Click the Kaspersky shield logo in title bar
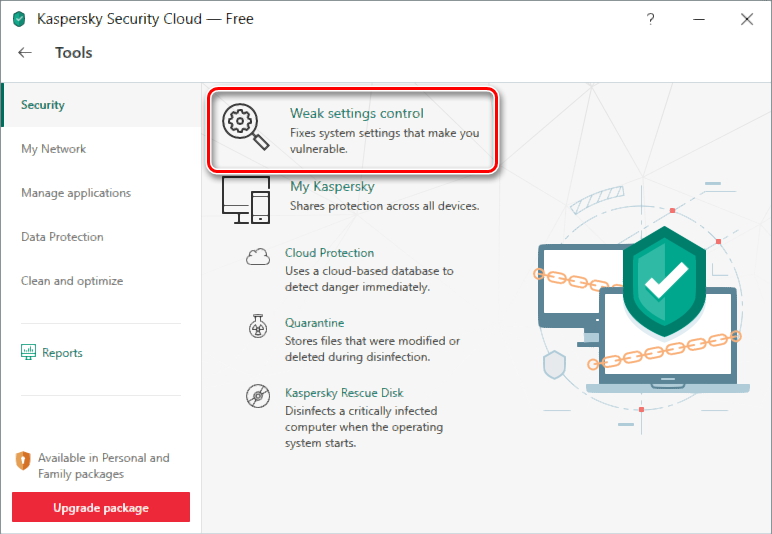772x534 pixels. click(x=19, y=19)
